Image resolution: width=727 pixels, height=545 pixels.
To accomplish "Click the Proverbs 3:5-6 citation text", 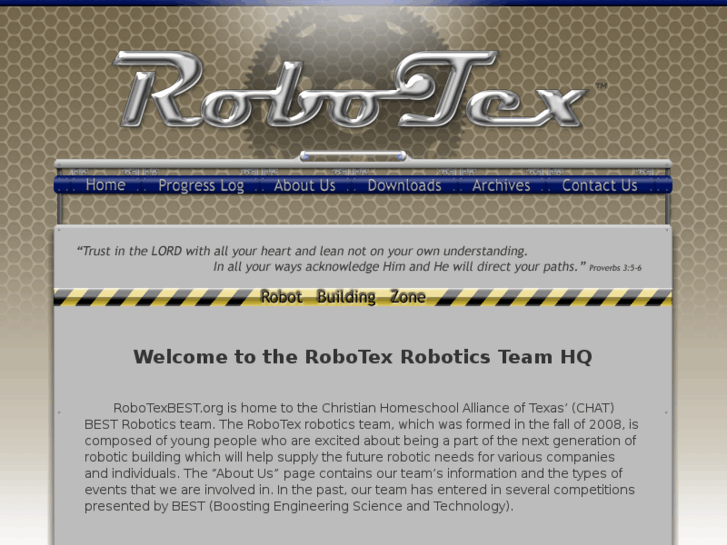I will [x=615, y=268].
